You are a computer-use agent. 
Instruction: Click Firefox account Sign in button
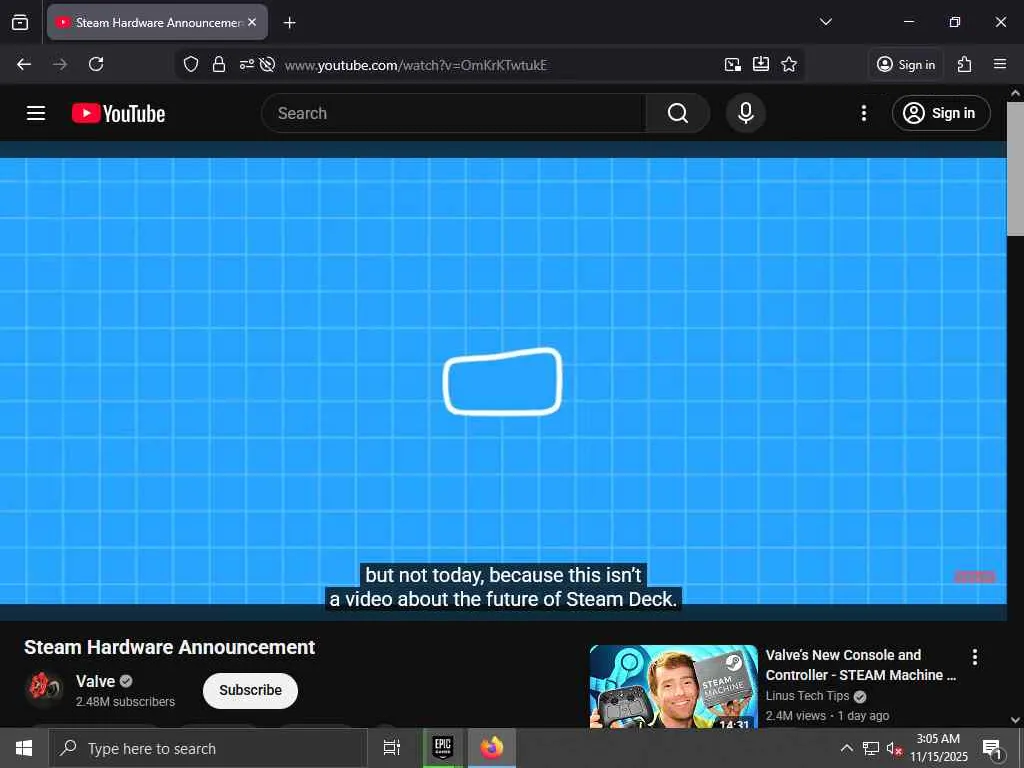(x=906, y=65)
